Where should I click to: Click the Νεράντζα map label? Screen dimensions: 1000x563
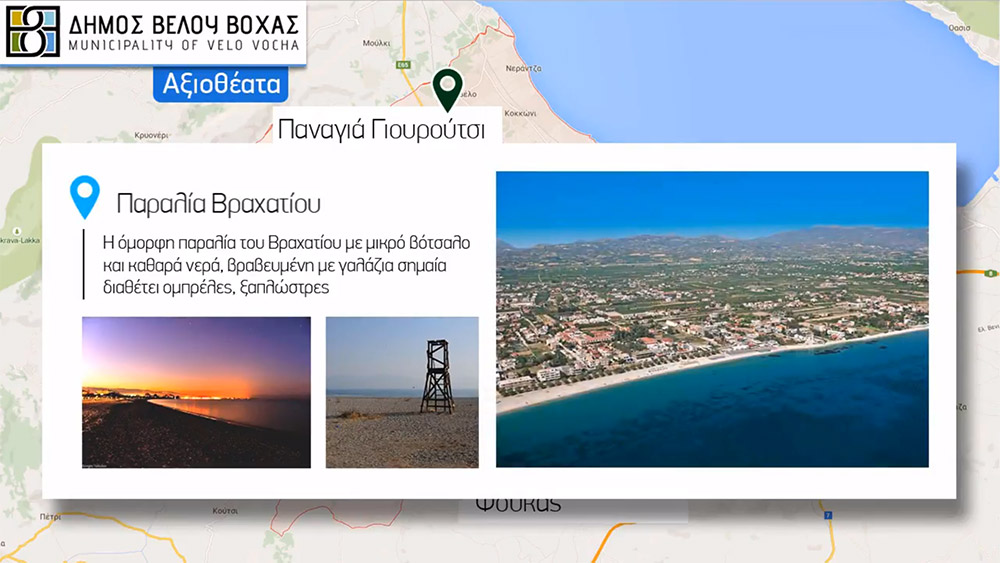[524, 68]
